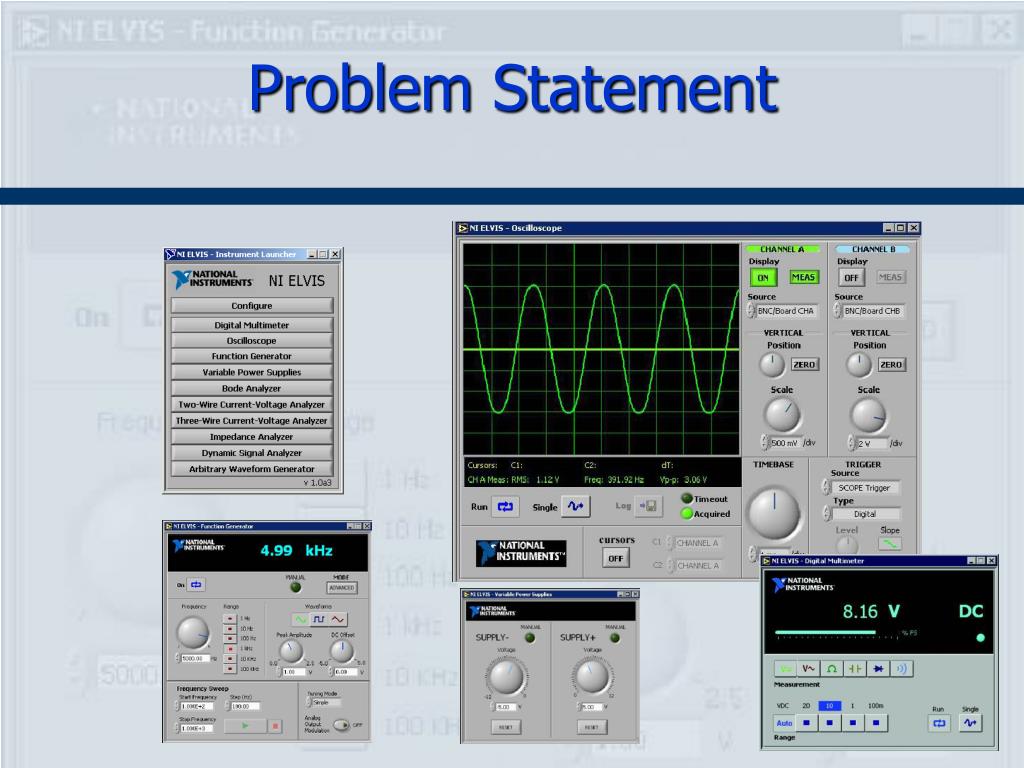Toggle Analog Output Modulation switch

(x=342, y=725)
